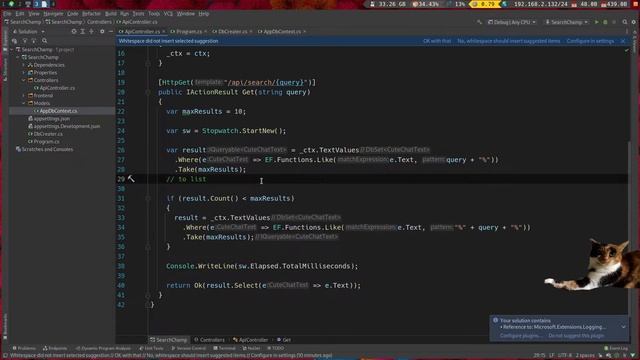Collapse the Controllers folder node
Screen dimensions: 640x360
[24, 80]
